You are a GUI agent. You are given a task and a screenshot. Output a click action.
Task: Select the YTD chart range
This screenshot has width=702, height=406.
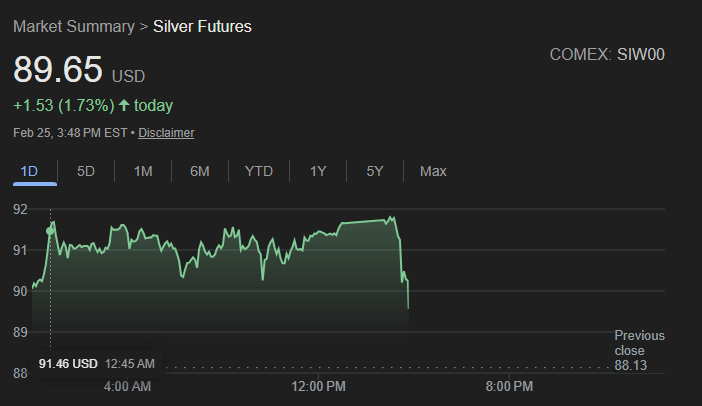(258, 171)
